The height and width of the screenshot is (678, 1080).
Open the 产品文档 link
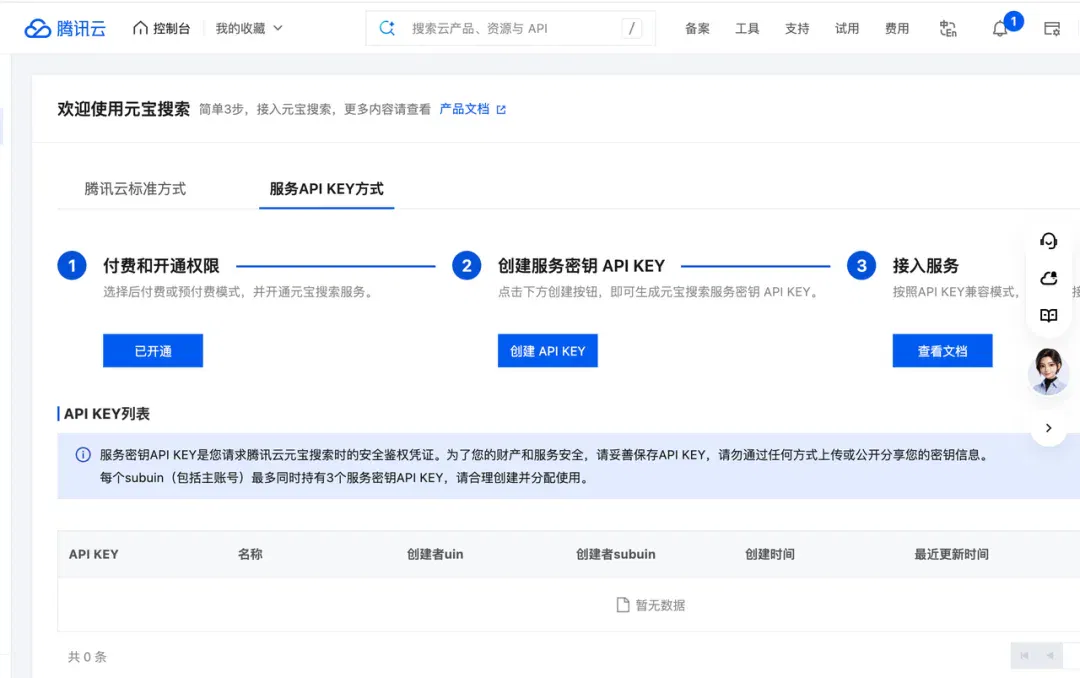[464, 109]
